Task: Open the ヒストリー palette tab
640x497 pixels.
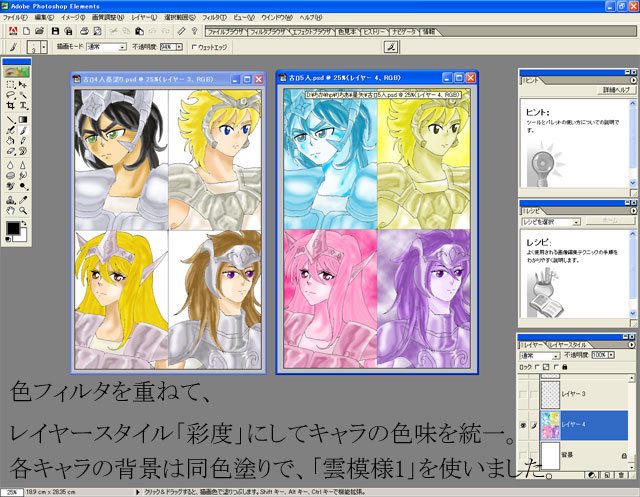Action: click(x=374, y=31)
